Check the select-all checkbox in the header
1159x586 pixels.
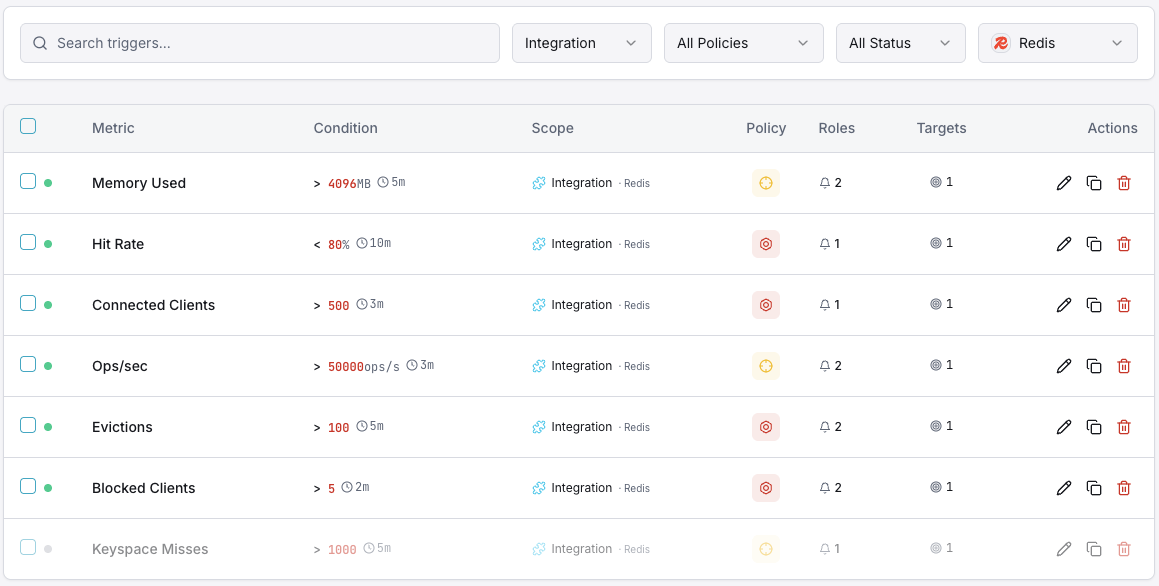point(28,126)
